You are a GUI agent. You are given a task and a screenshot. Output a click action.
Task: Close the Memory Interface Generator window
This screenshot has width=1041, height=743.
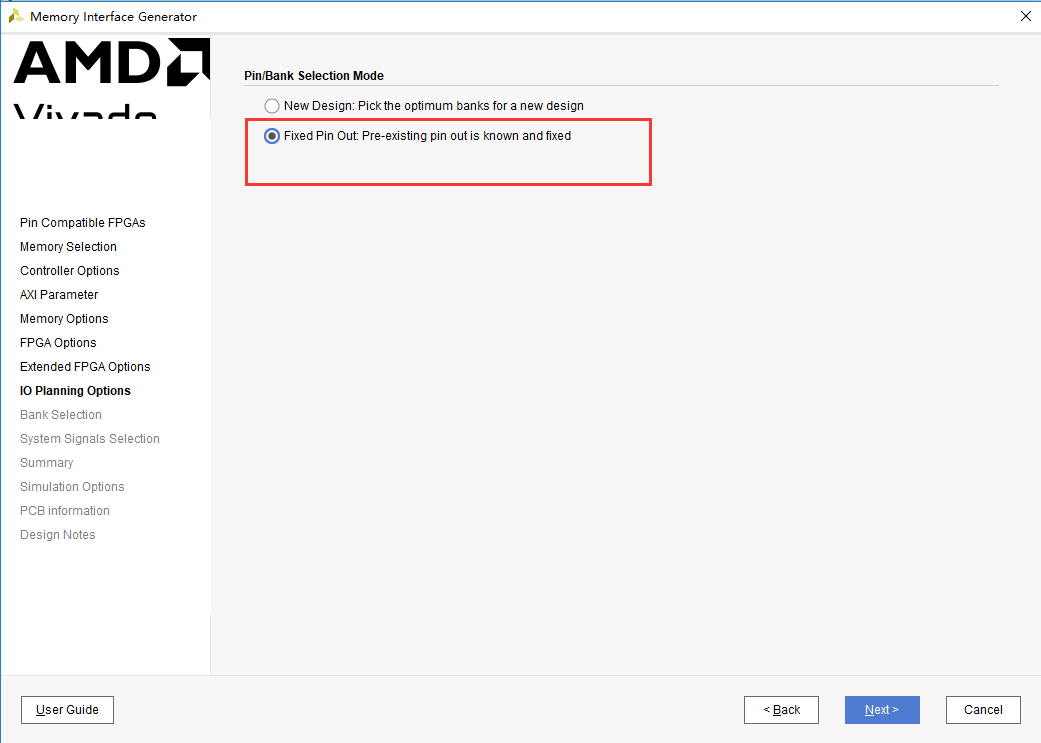[1025, 17]
